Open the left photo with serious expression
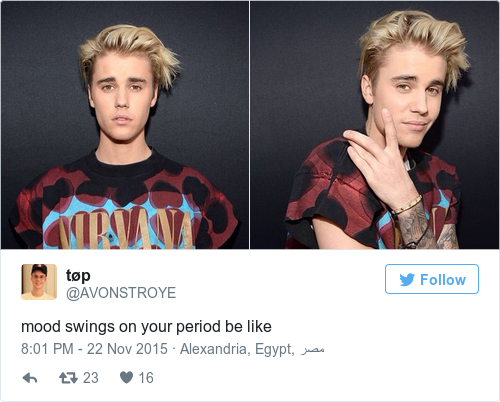The height and width of the screenshot is (402, 500). click(125, 125)
